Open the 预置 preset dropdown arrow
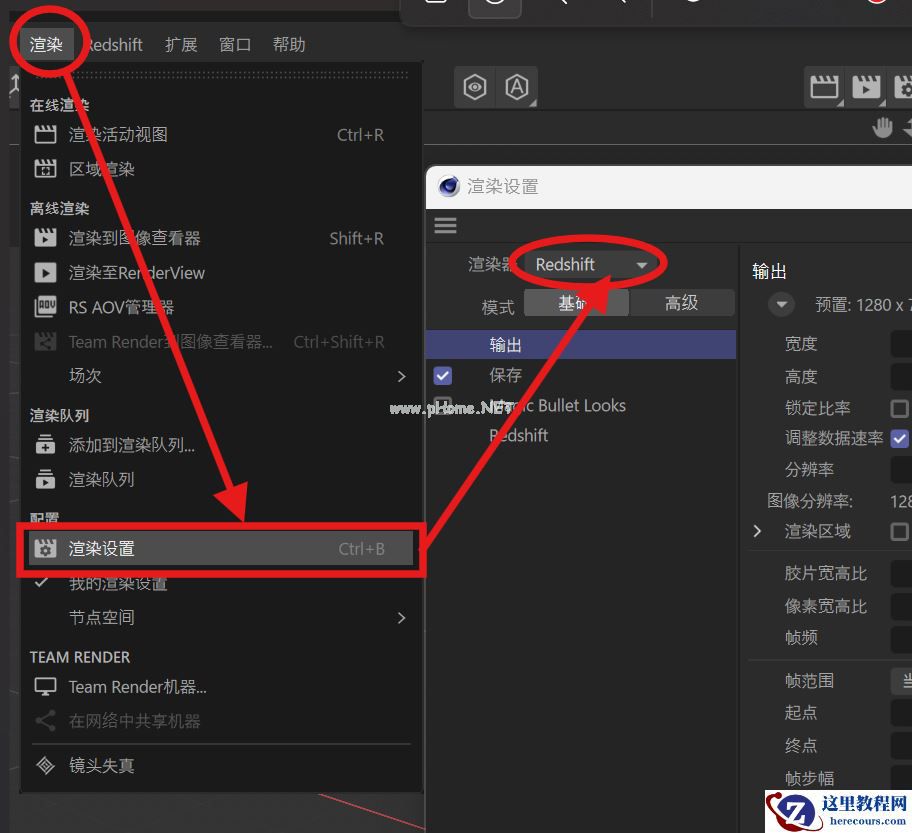912x833 pixels. click(x=782, y=305)
